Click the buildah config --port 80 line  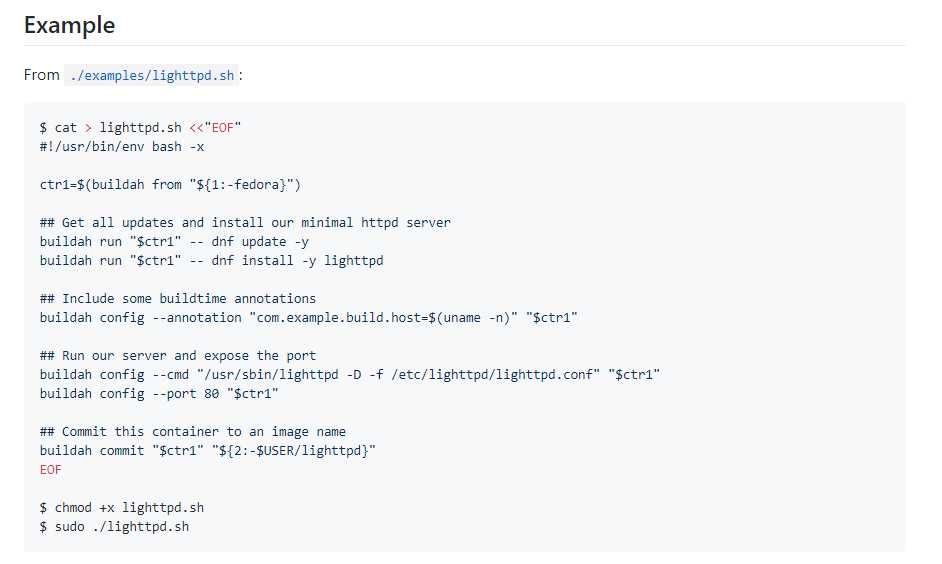pos(159,394)
